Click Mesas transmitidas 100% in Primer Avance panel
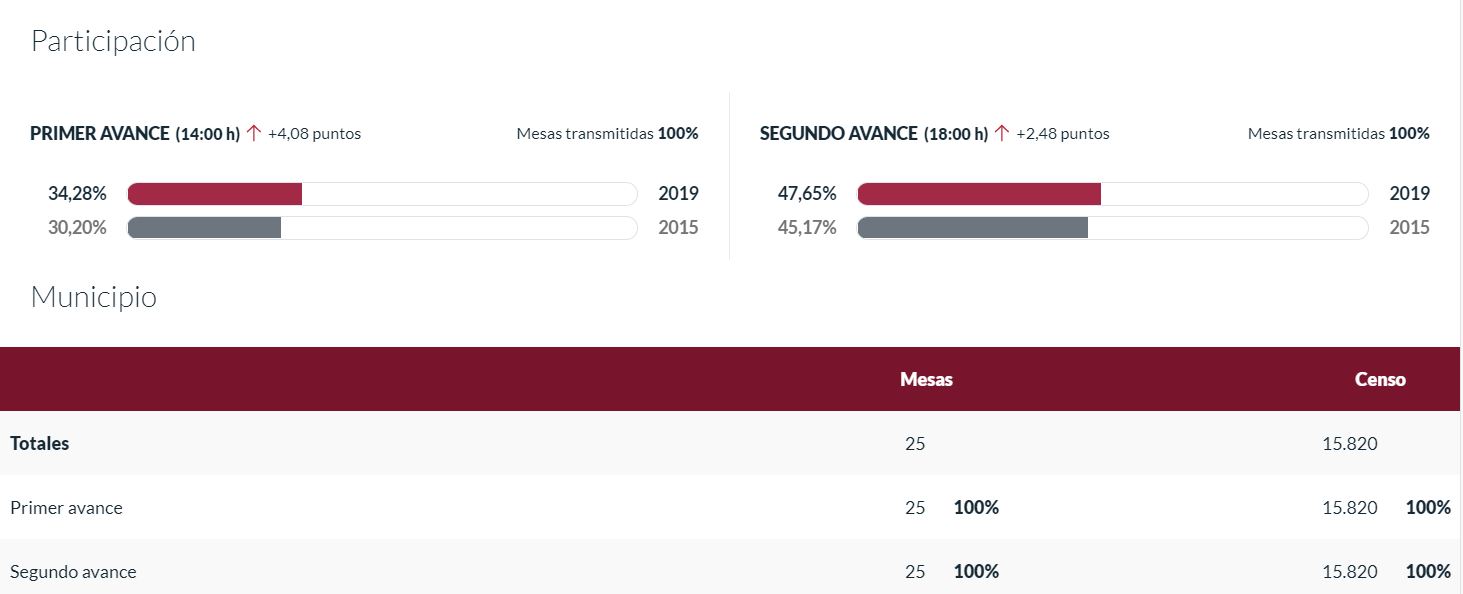1463x594 pixels. pyautogui.click(x=607, y=133)
